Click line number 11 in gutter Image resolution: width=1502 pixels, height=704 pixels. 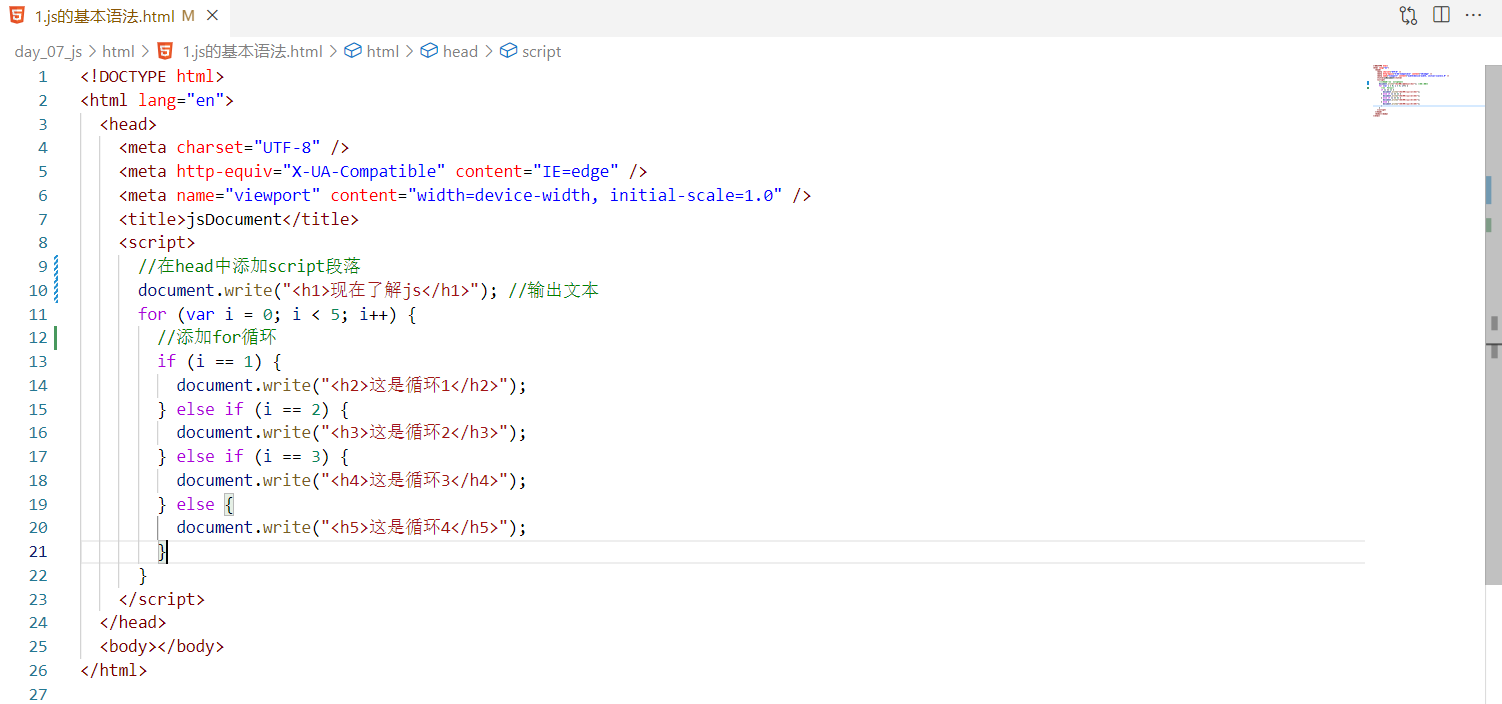coord(38,314)
